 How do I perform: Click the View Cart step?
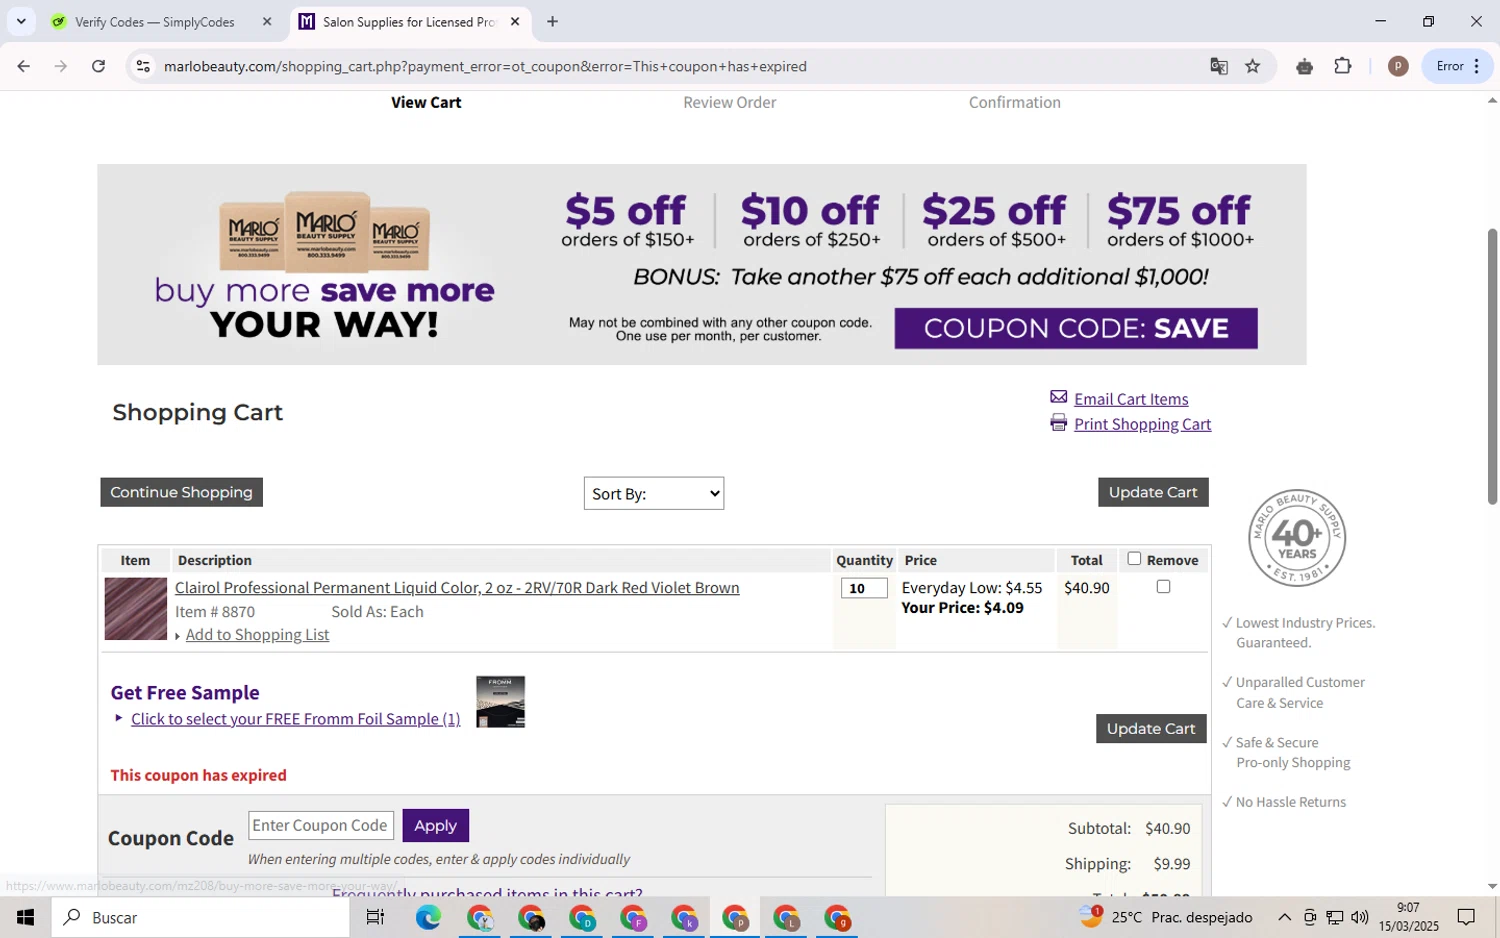[x=426, y=102]
